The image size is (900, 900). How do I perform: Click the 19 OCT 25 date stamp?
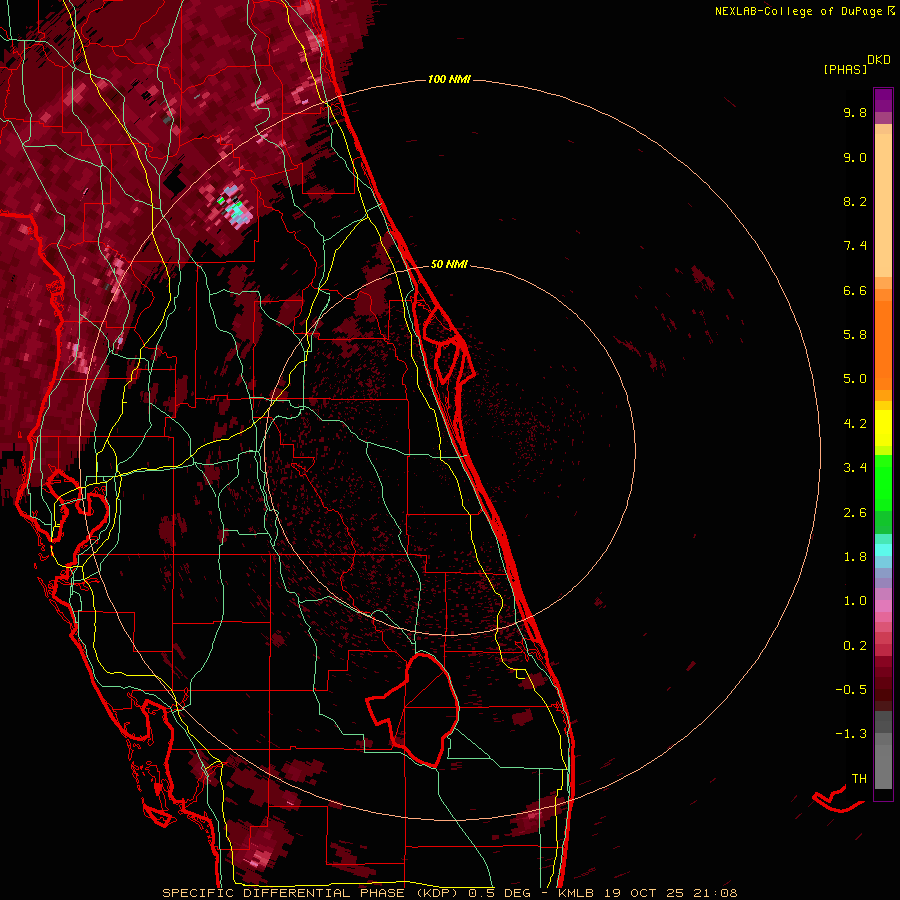click(642, 893)
